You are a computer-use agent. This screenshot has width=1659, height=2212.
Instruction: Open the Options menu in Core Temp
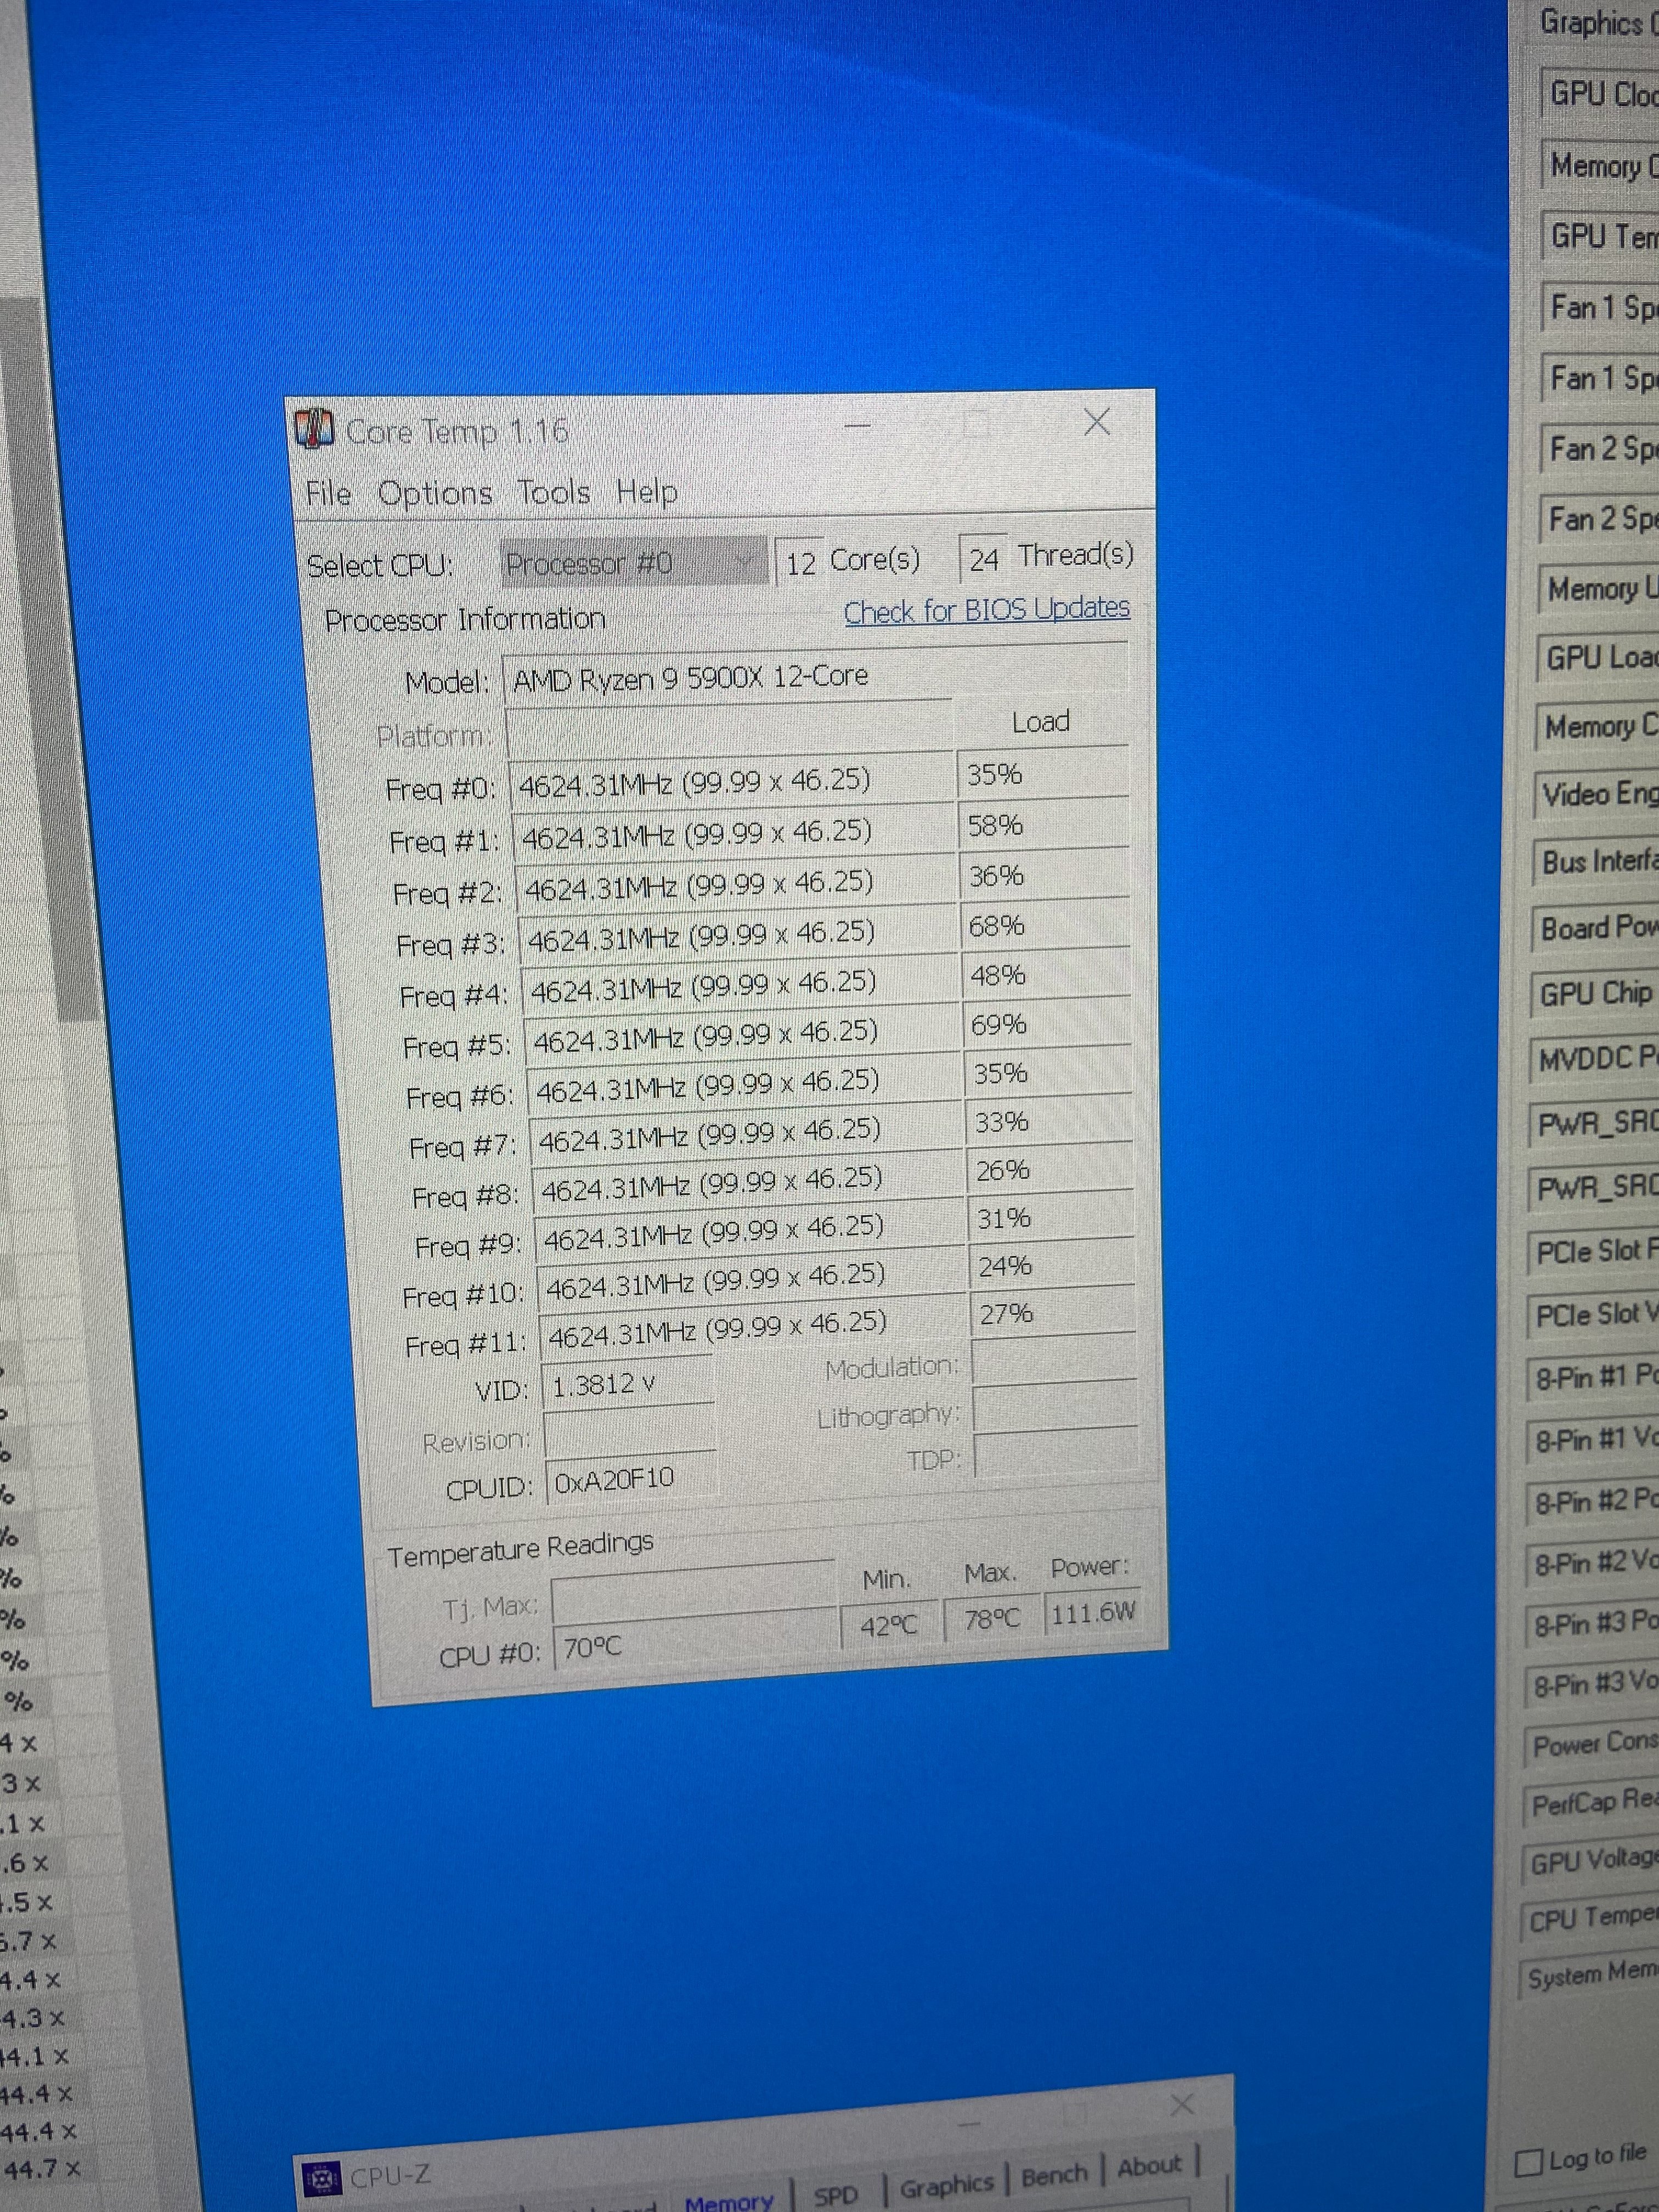tap(435, 493)
